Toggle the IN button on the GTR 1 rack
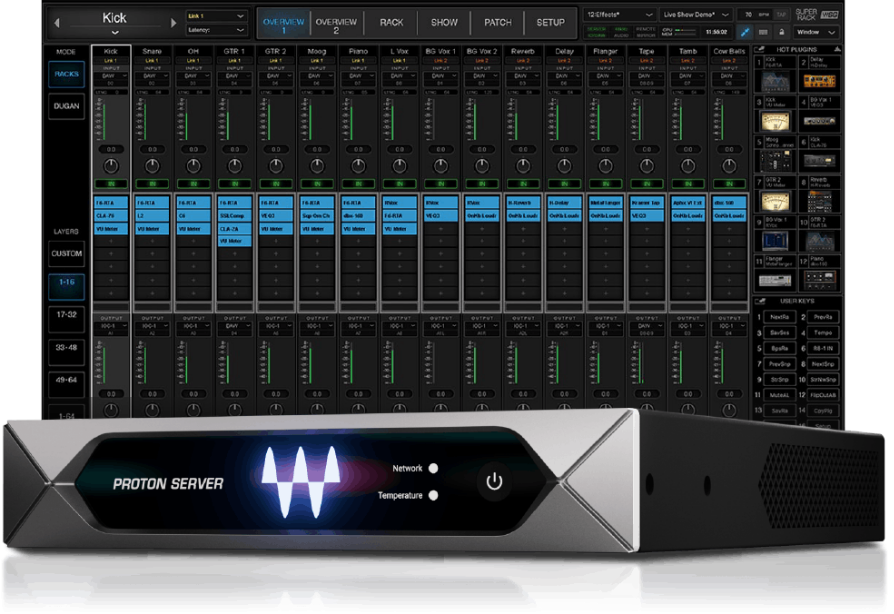 [x=235, y=184]
